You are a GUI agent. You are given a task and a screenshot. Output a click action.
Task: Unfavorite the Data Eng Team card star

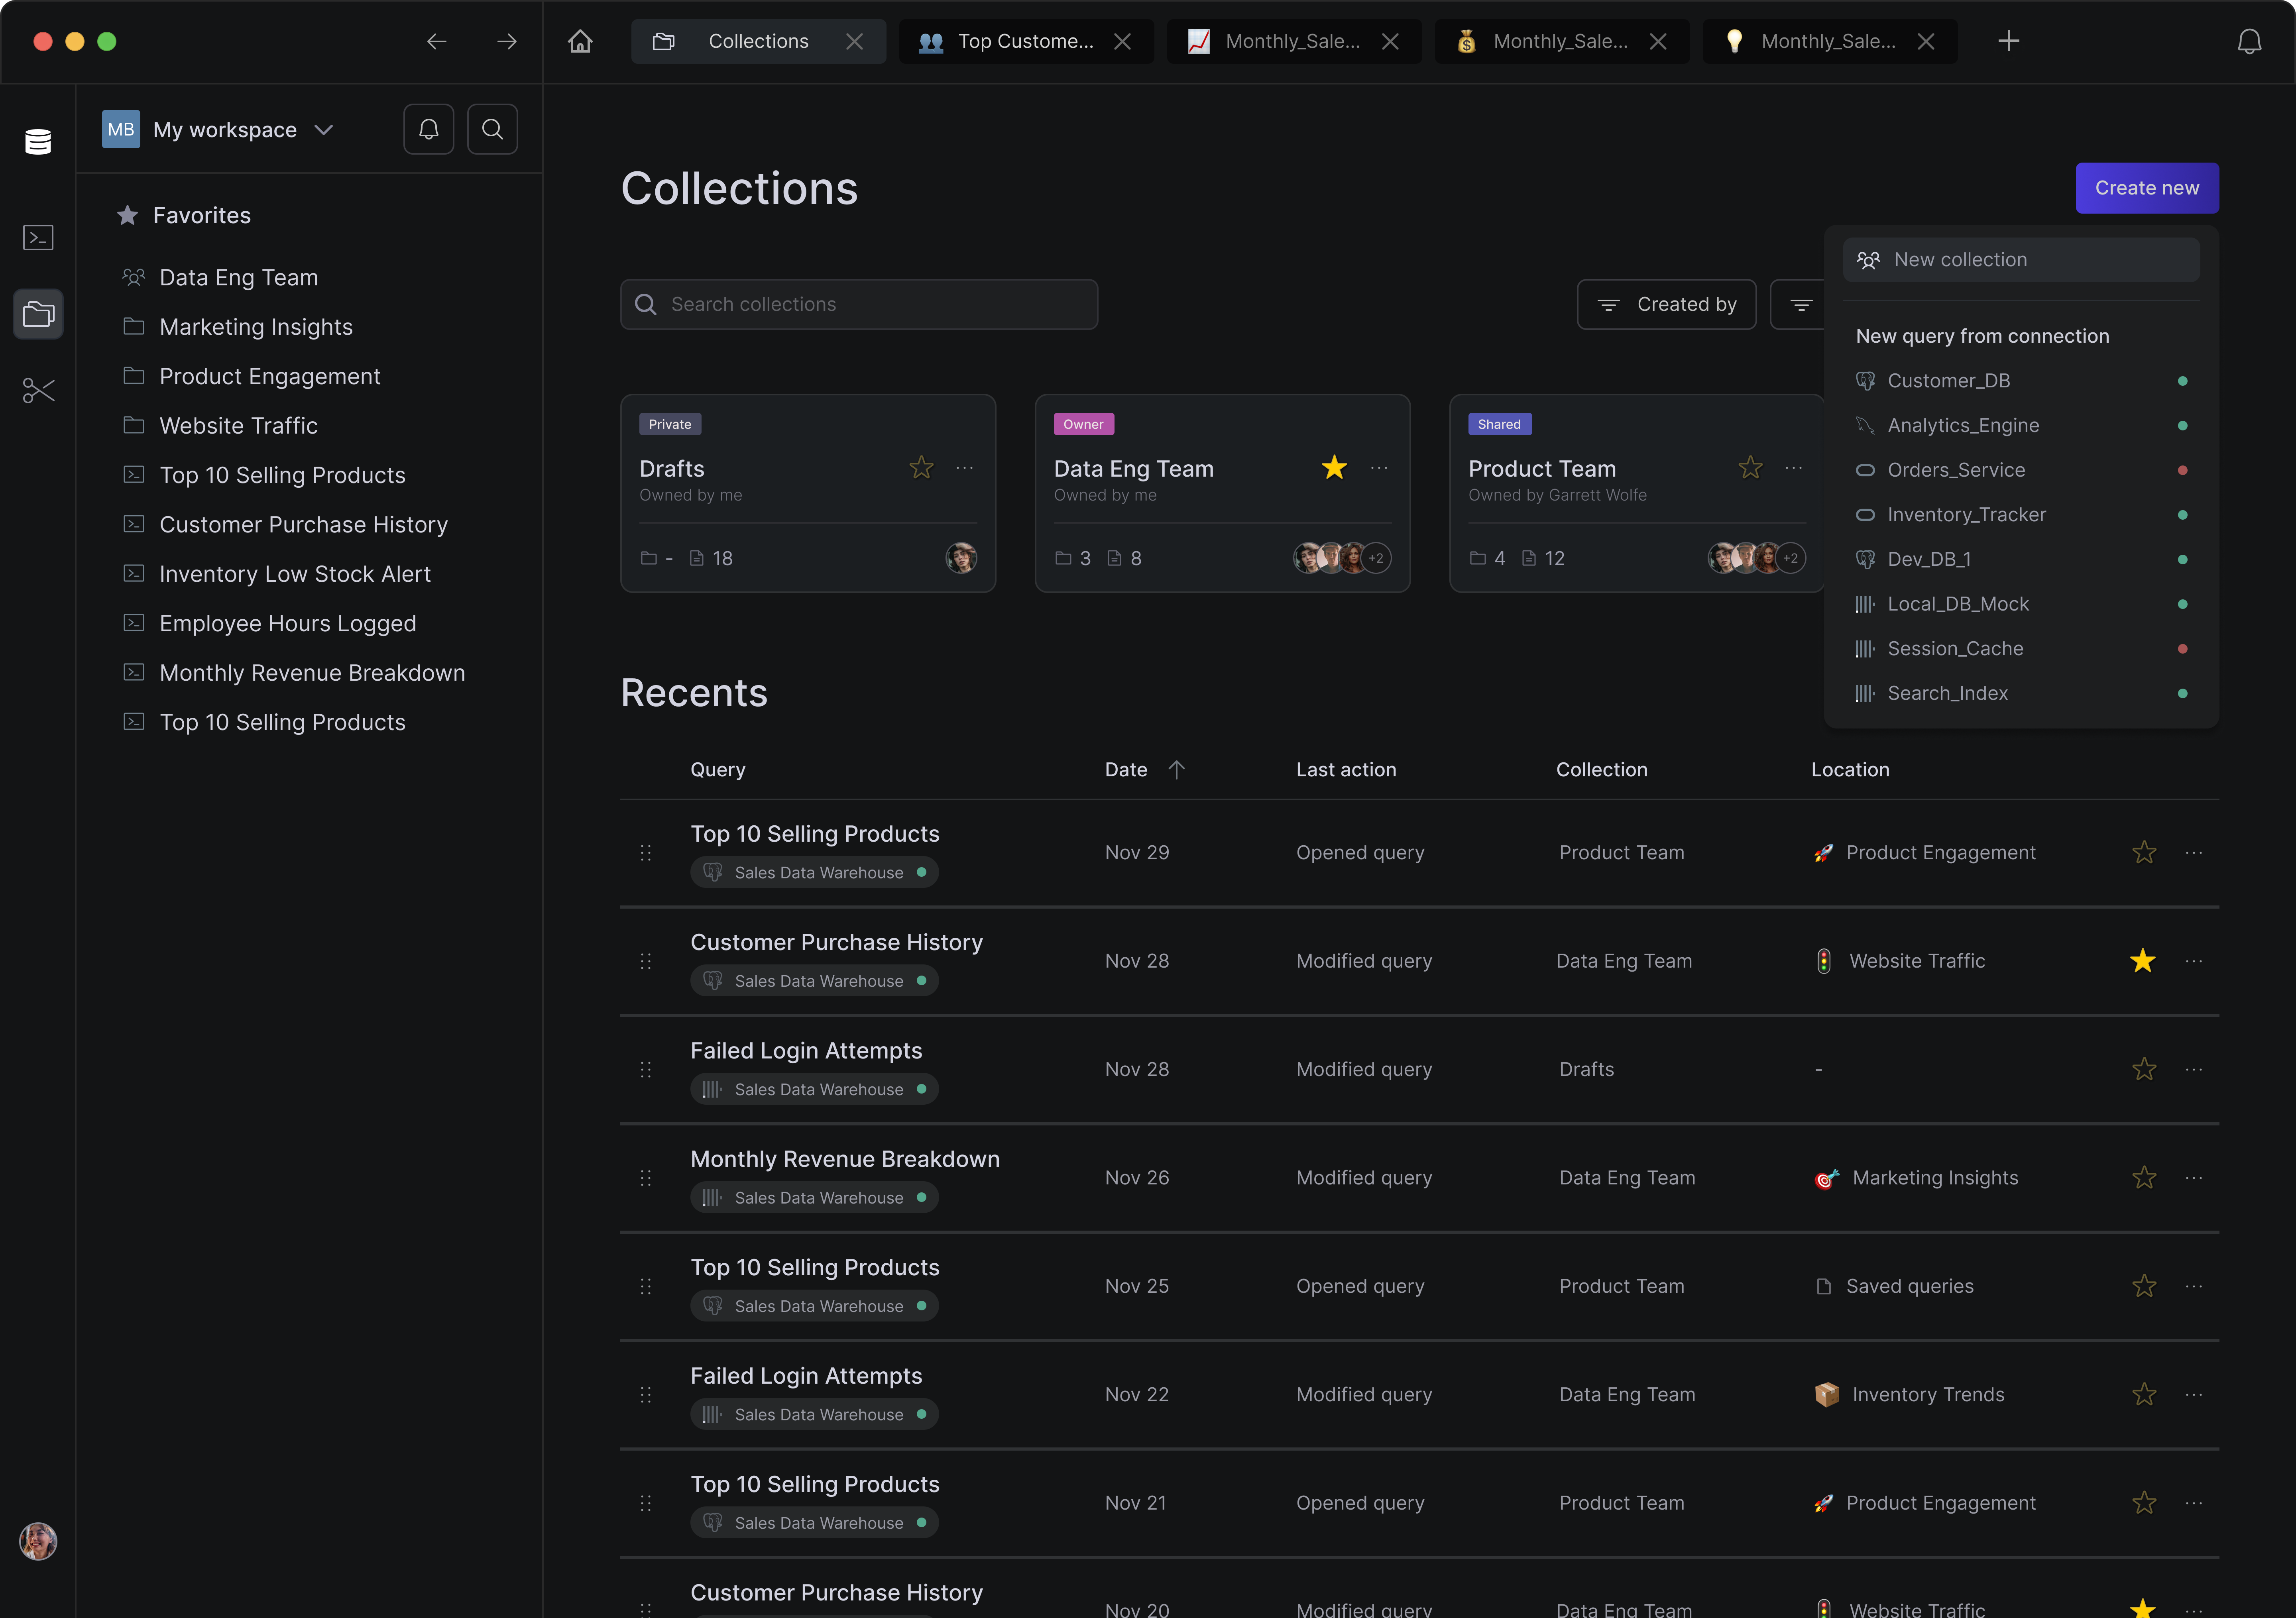pyautogui.click(x=1334, y=468)
